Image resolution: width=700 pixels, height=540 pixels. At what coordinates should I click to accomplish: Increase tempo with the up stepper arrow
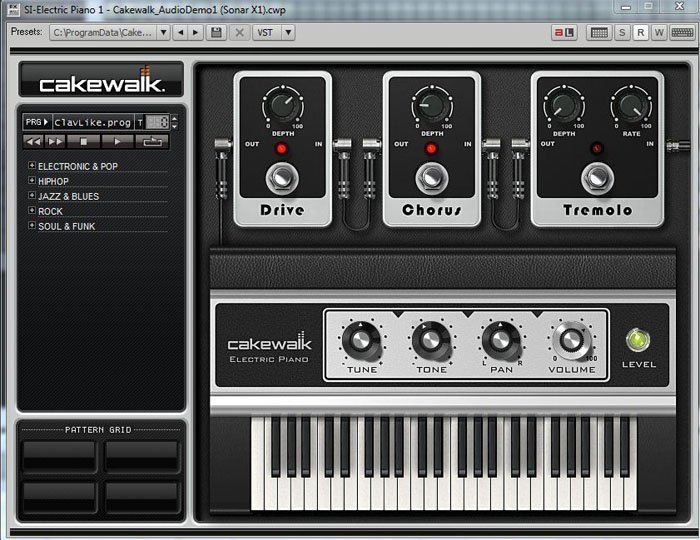pyautogui.click(x=174, y=118)
